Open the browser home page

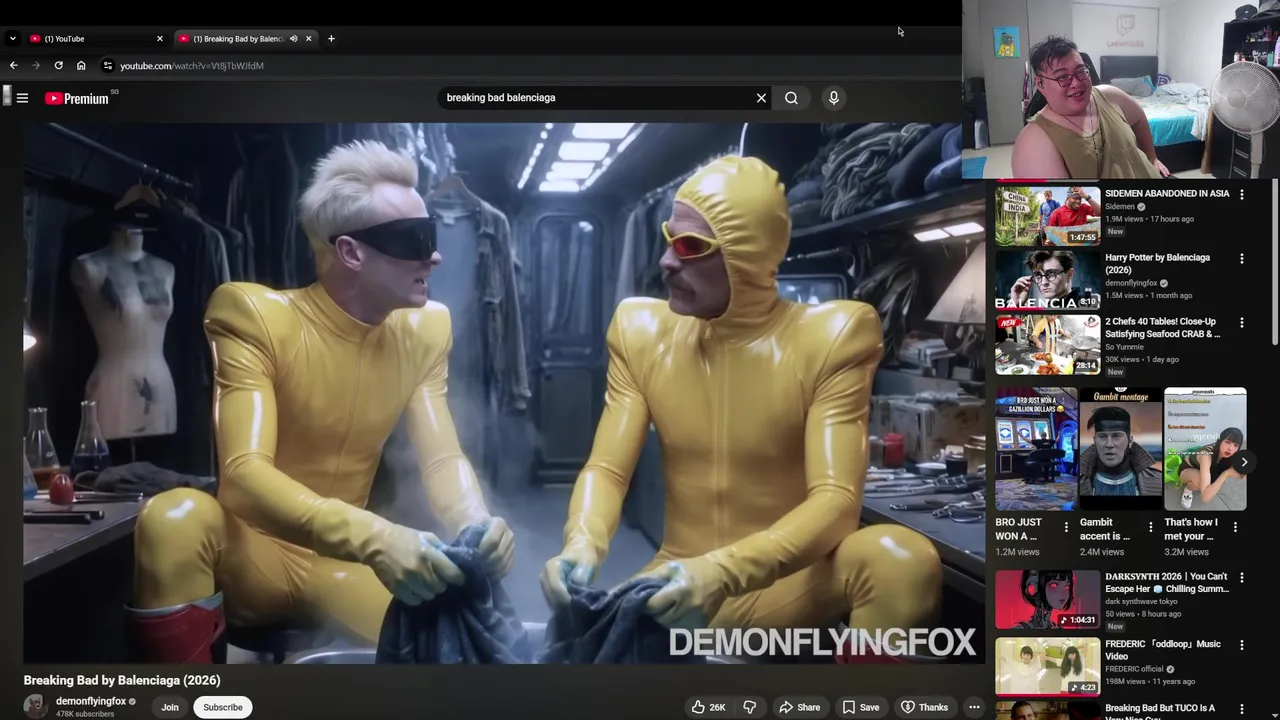81,65
